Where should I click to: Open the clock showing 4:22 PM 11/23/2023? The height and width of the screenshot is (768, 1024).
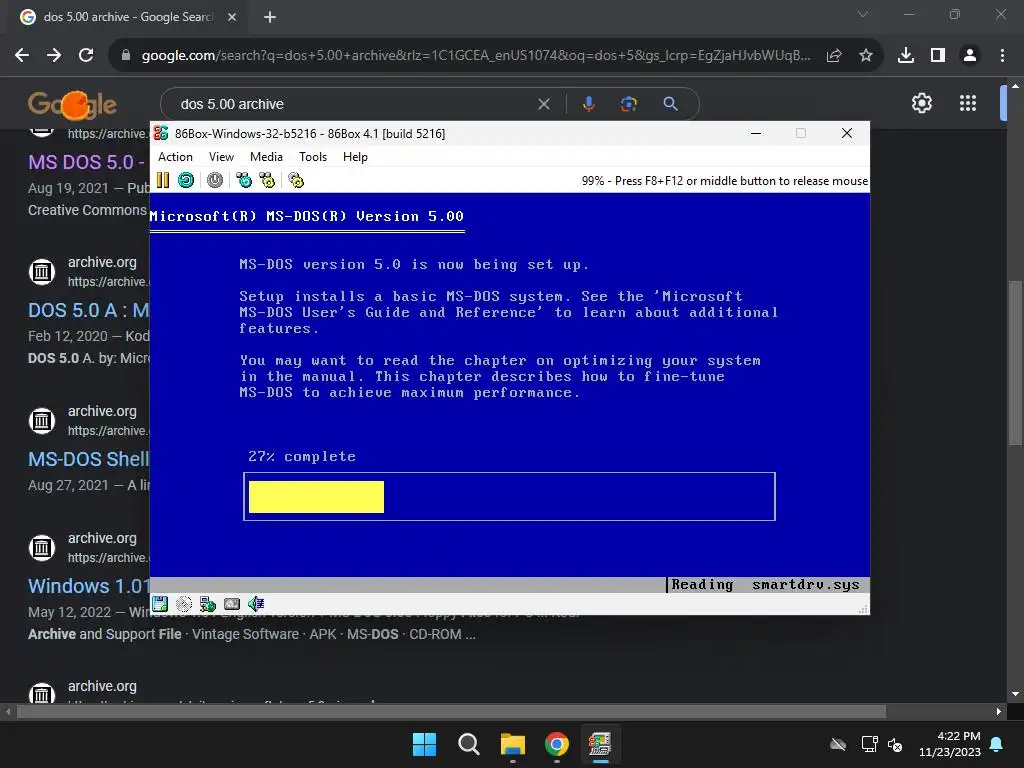click(x=950, y=744)
